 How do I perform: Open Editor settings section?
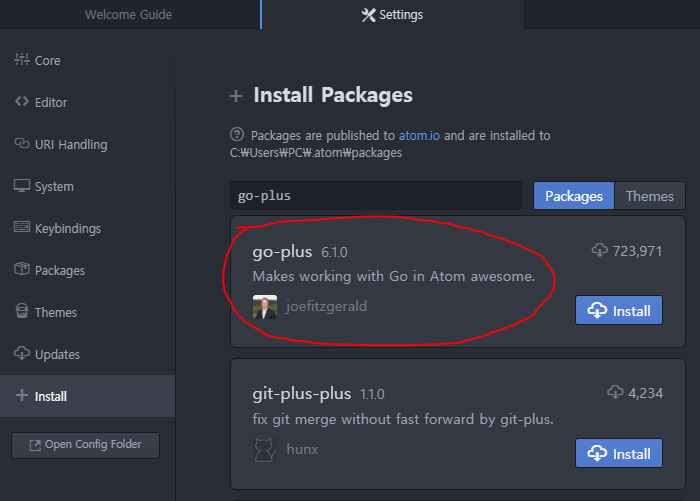[x=88, y=102]
